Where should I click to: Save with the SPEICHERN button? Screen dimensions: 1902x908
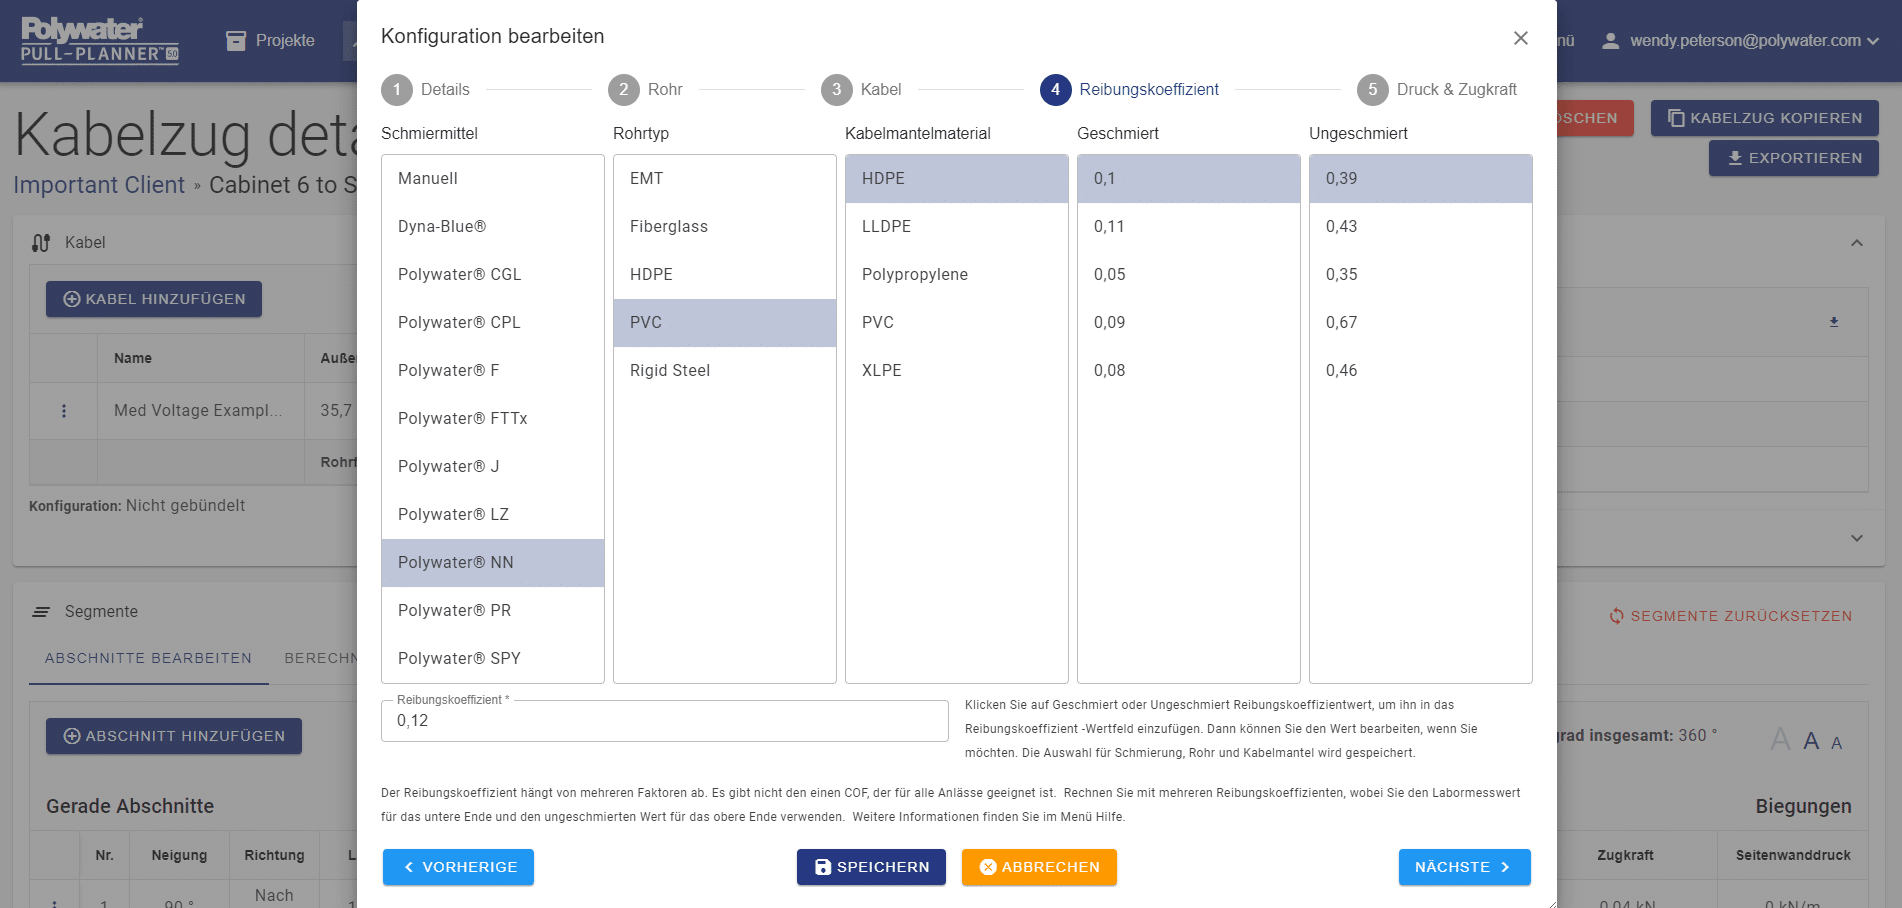pyautogui.click(x=871, y=867)
